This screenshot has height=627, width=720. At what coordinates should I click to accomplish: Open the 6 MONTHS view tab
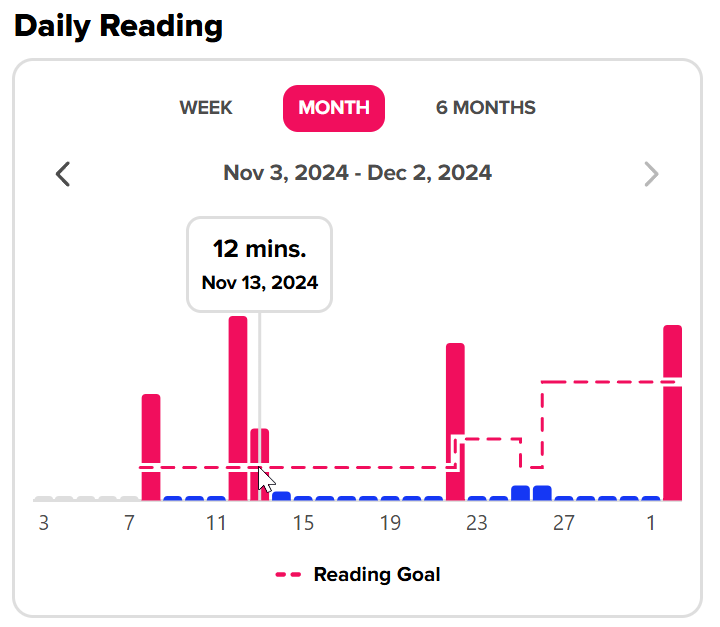[x=486, y=108]
